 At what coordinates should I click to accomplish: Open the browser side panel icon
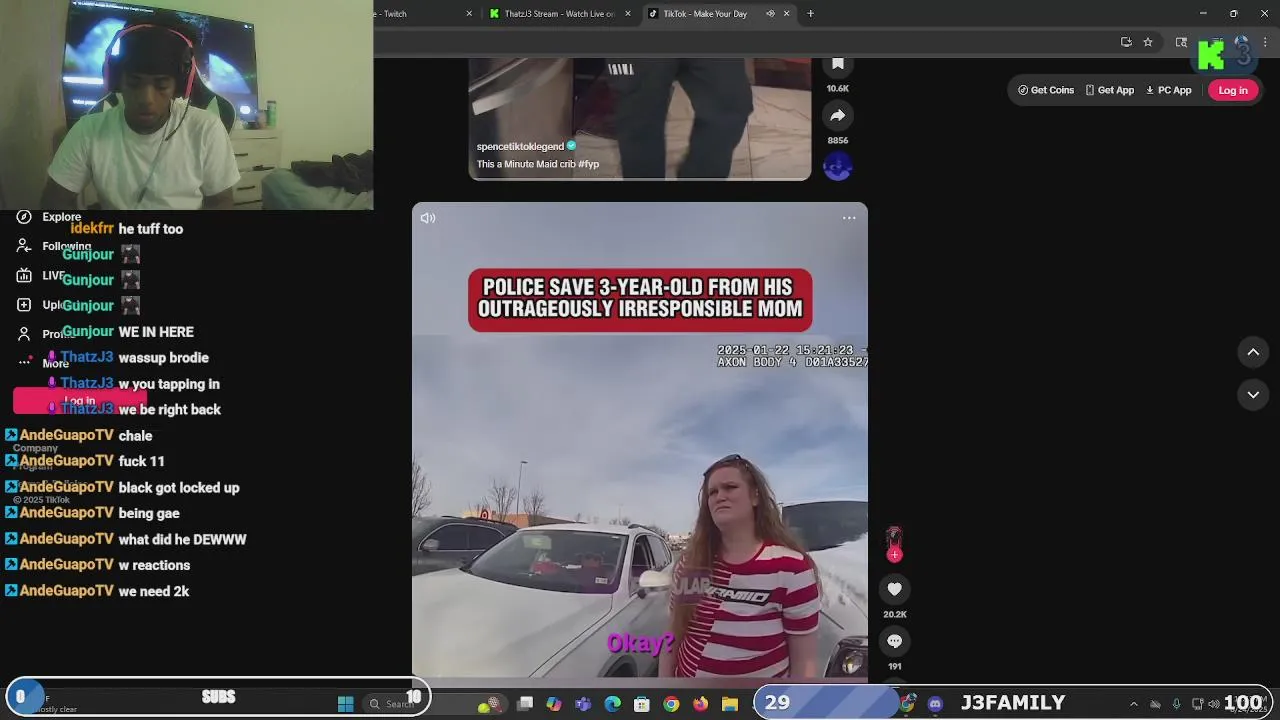[1181, 42]
